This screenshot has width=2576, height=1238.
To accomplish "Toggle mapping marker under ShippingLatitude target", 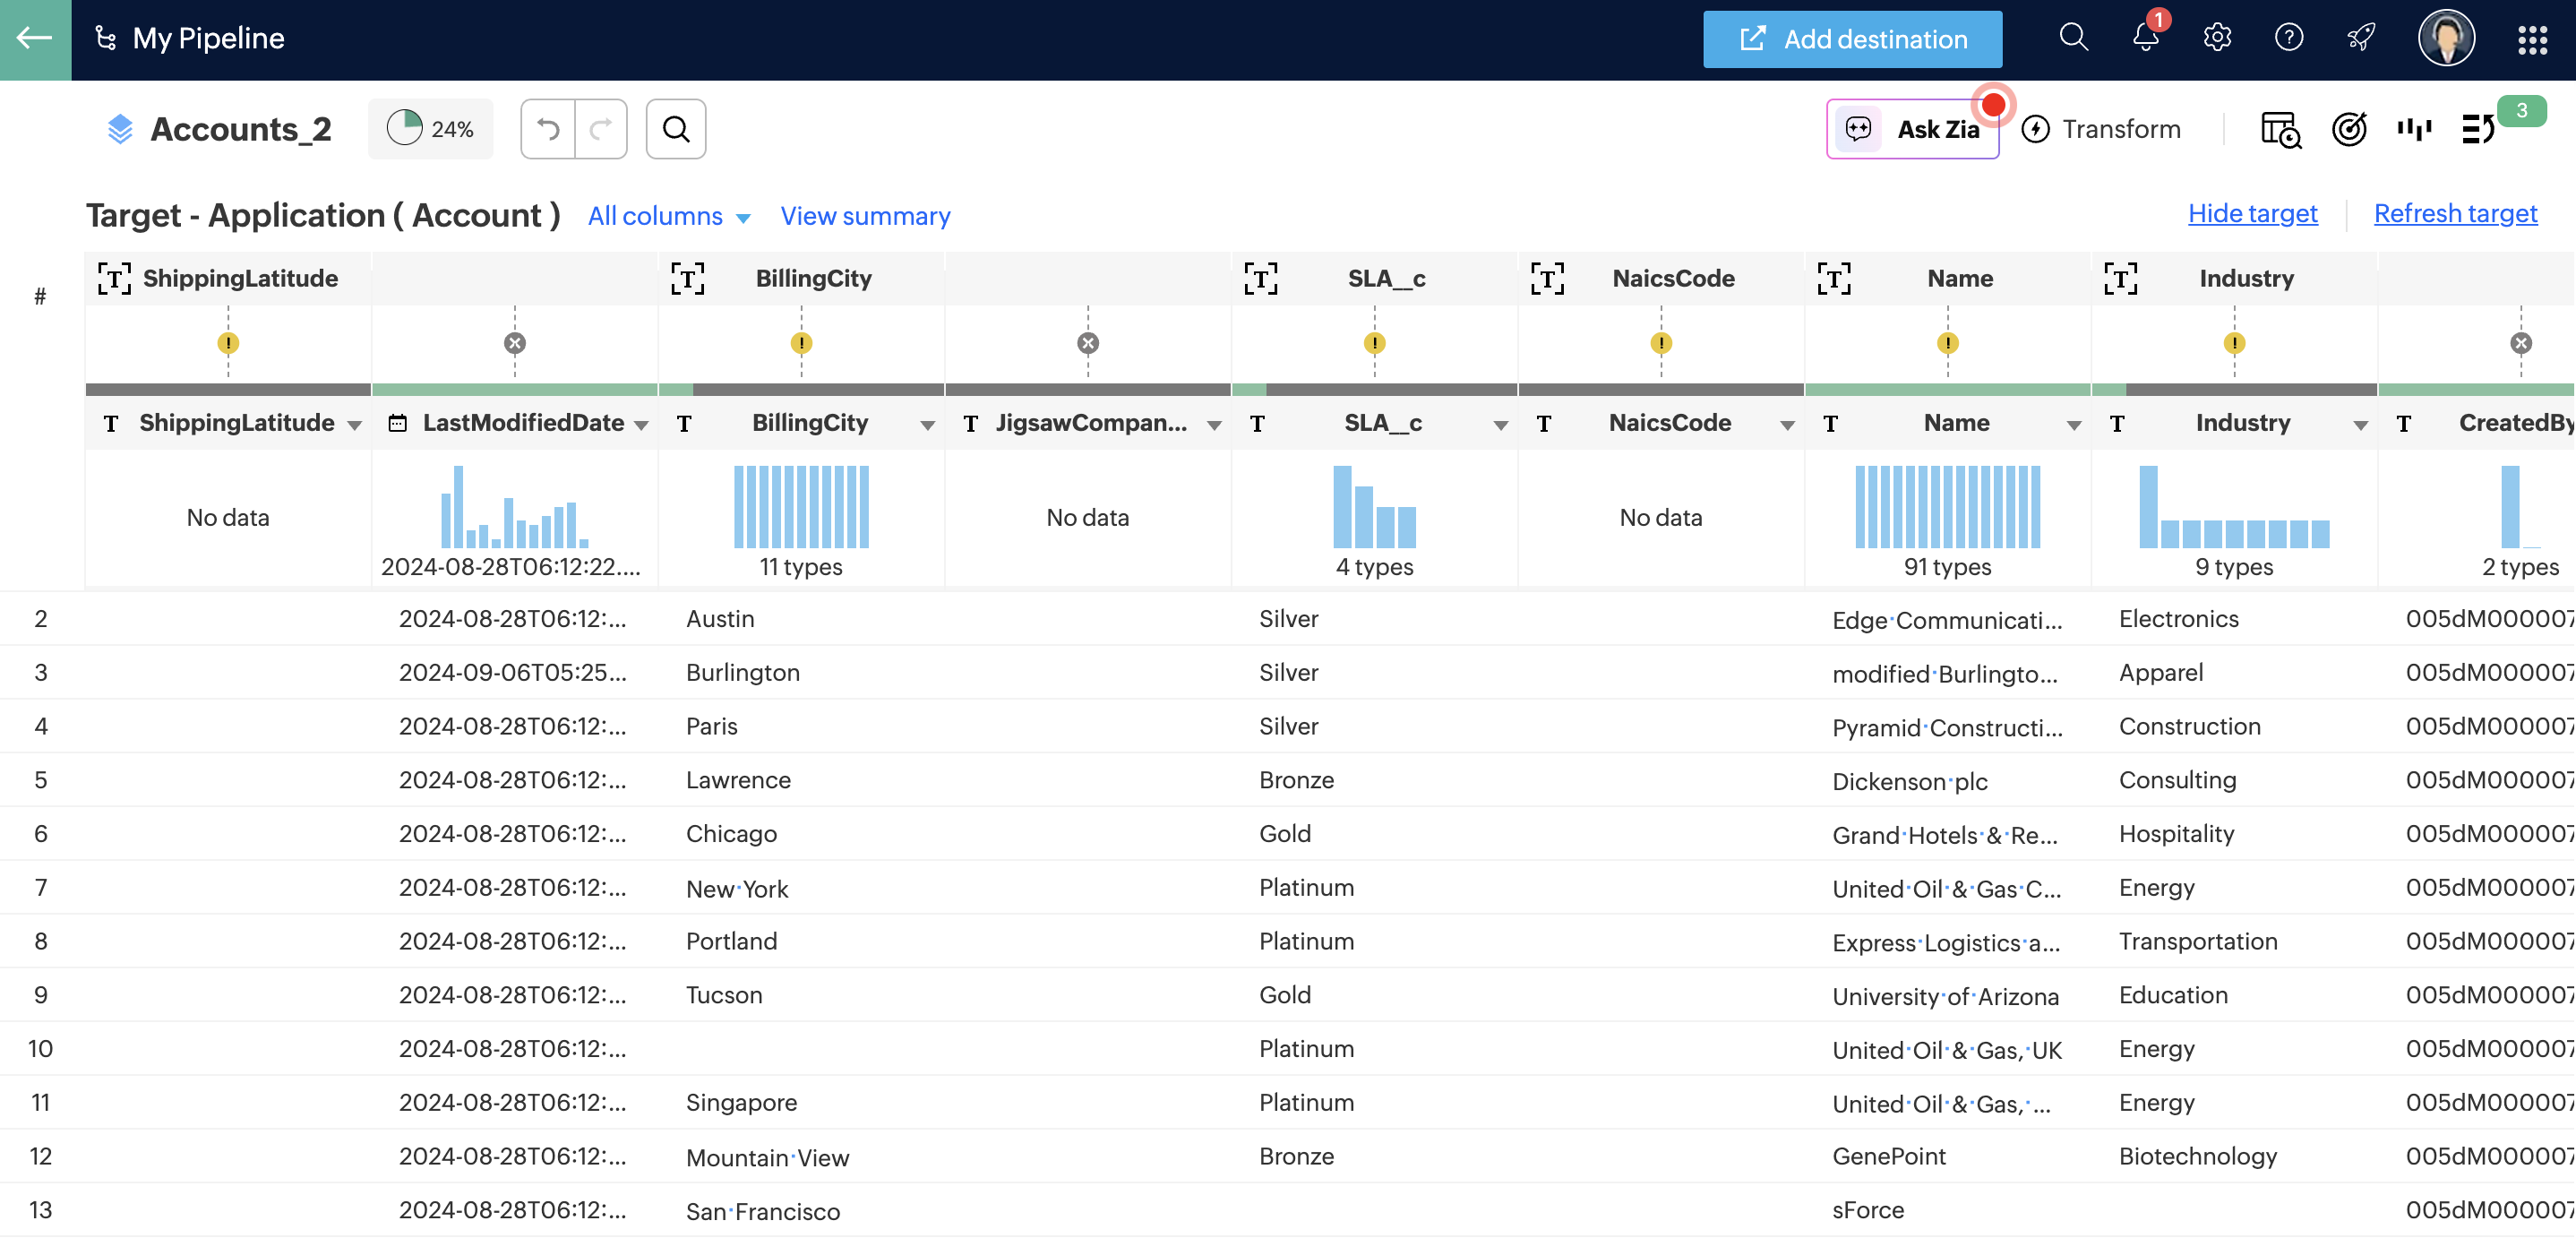I will coord(228,343).
